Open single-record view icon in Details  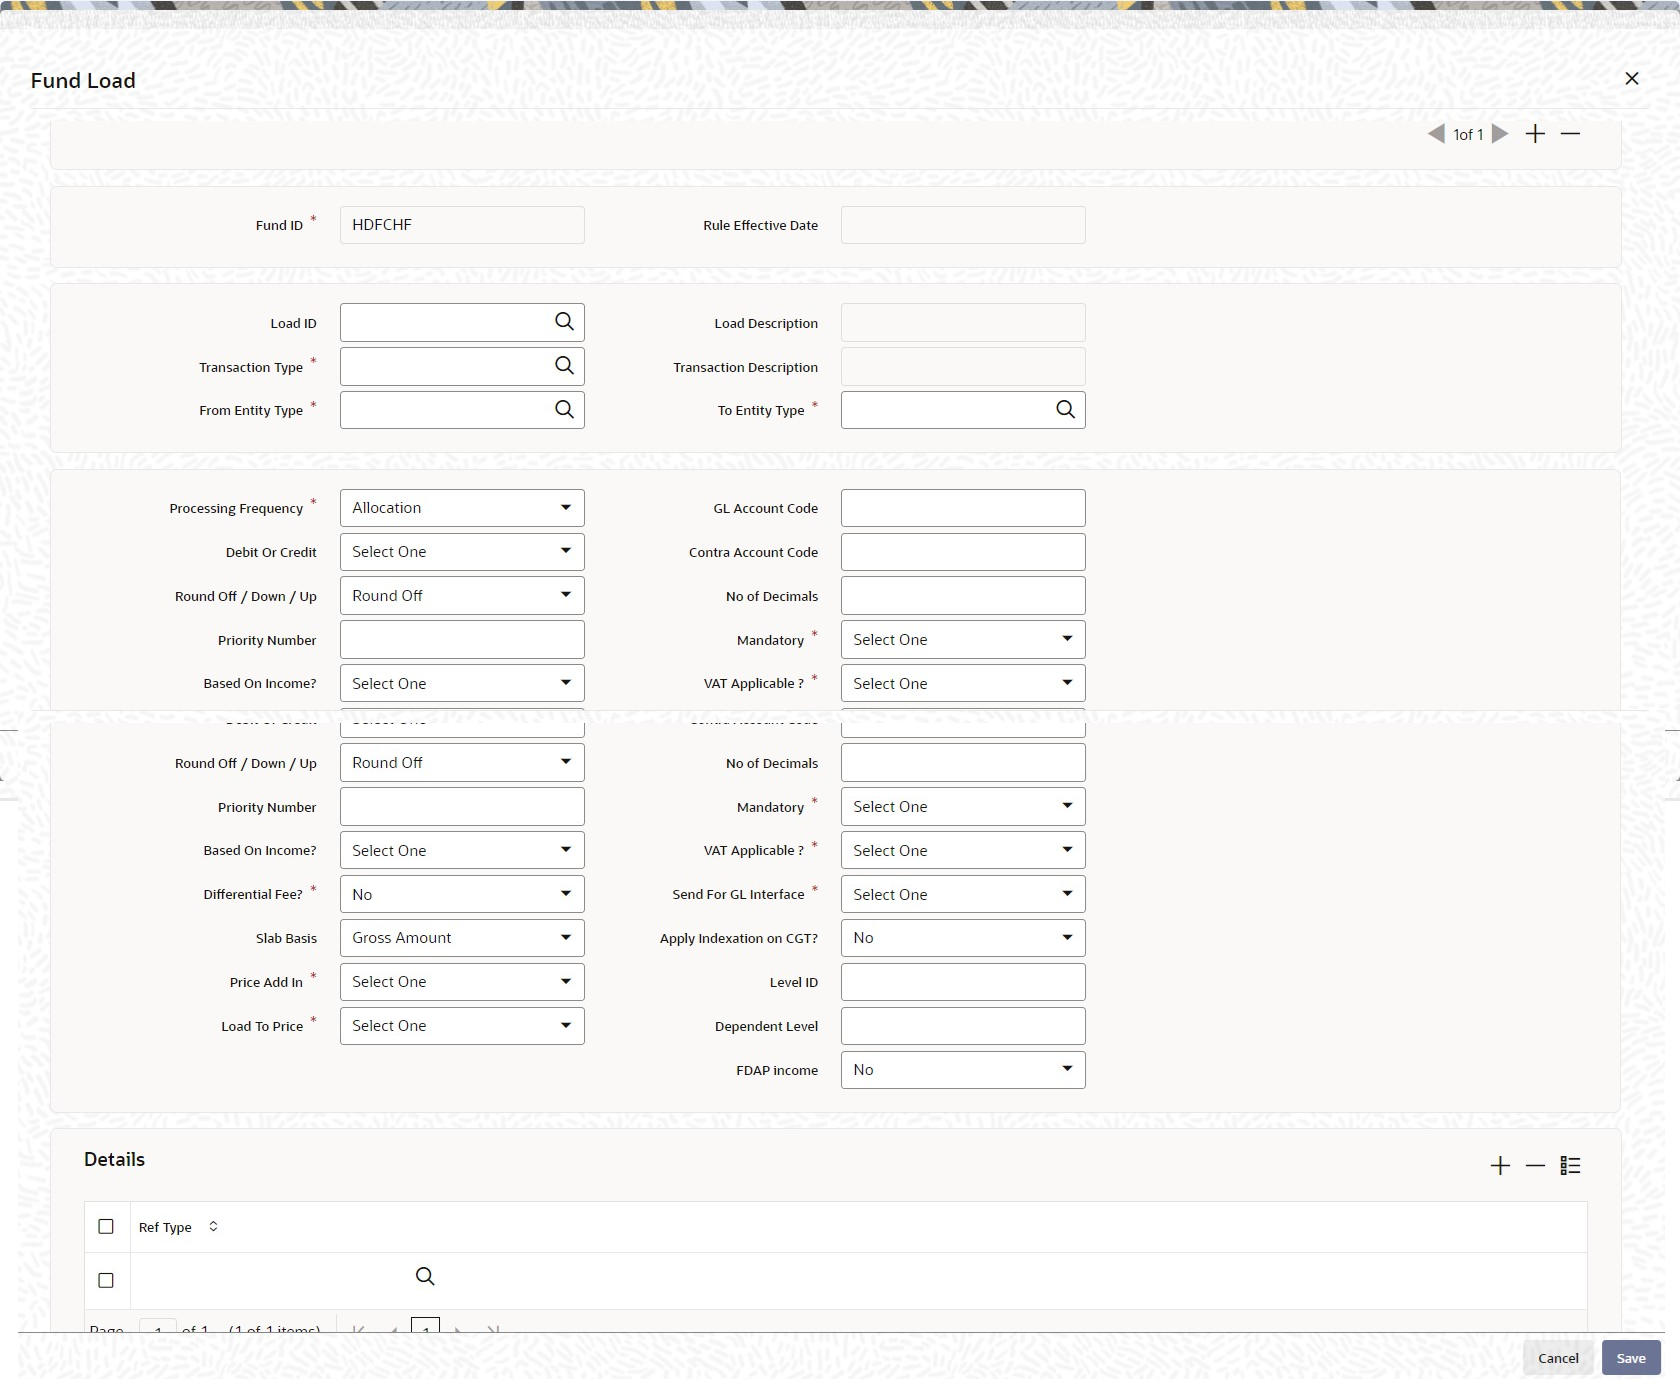click(x=1570, y=1166)
